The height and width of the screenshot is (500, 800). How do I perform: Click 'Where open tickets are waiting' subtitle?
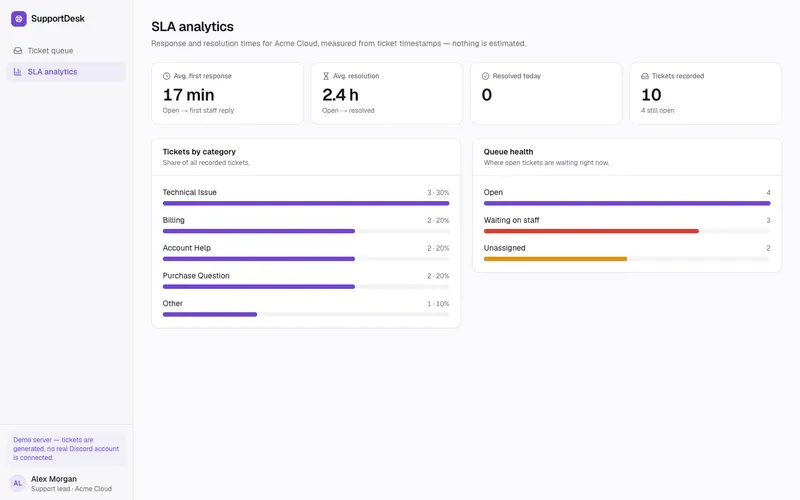(546, 163)
